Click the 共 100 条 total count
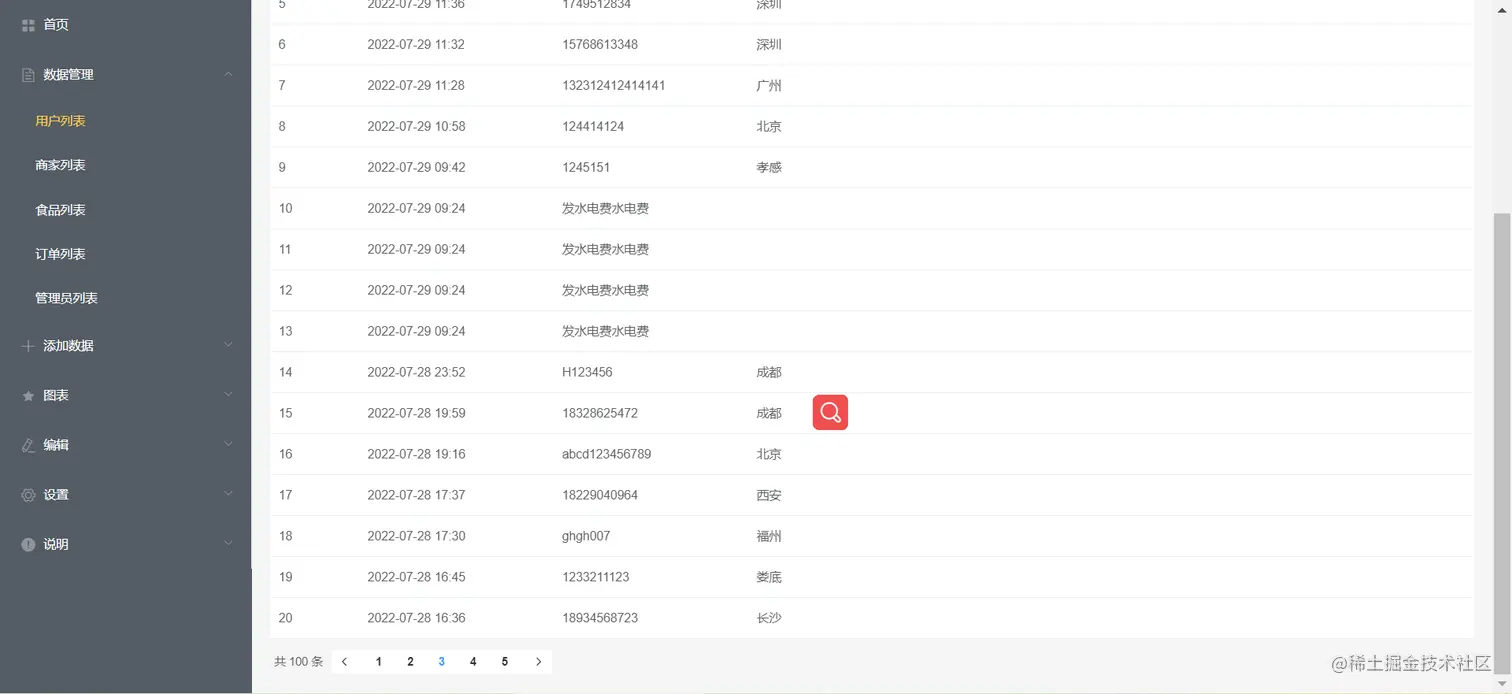 [299, 662]
